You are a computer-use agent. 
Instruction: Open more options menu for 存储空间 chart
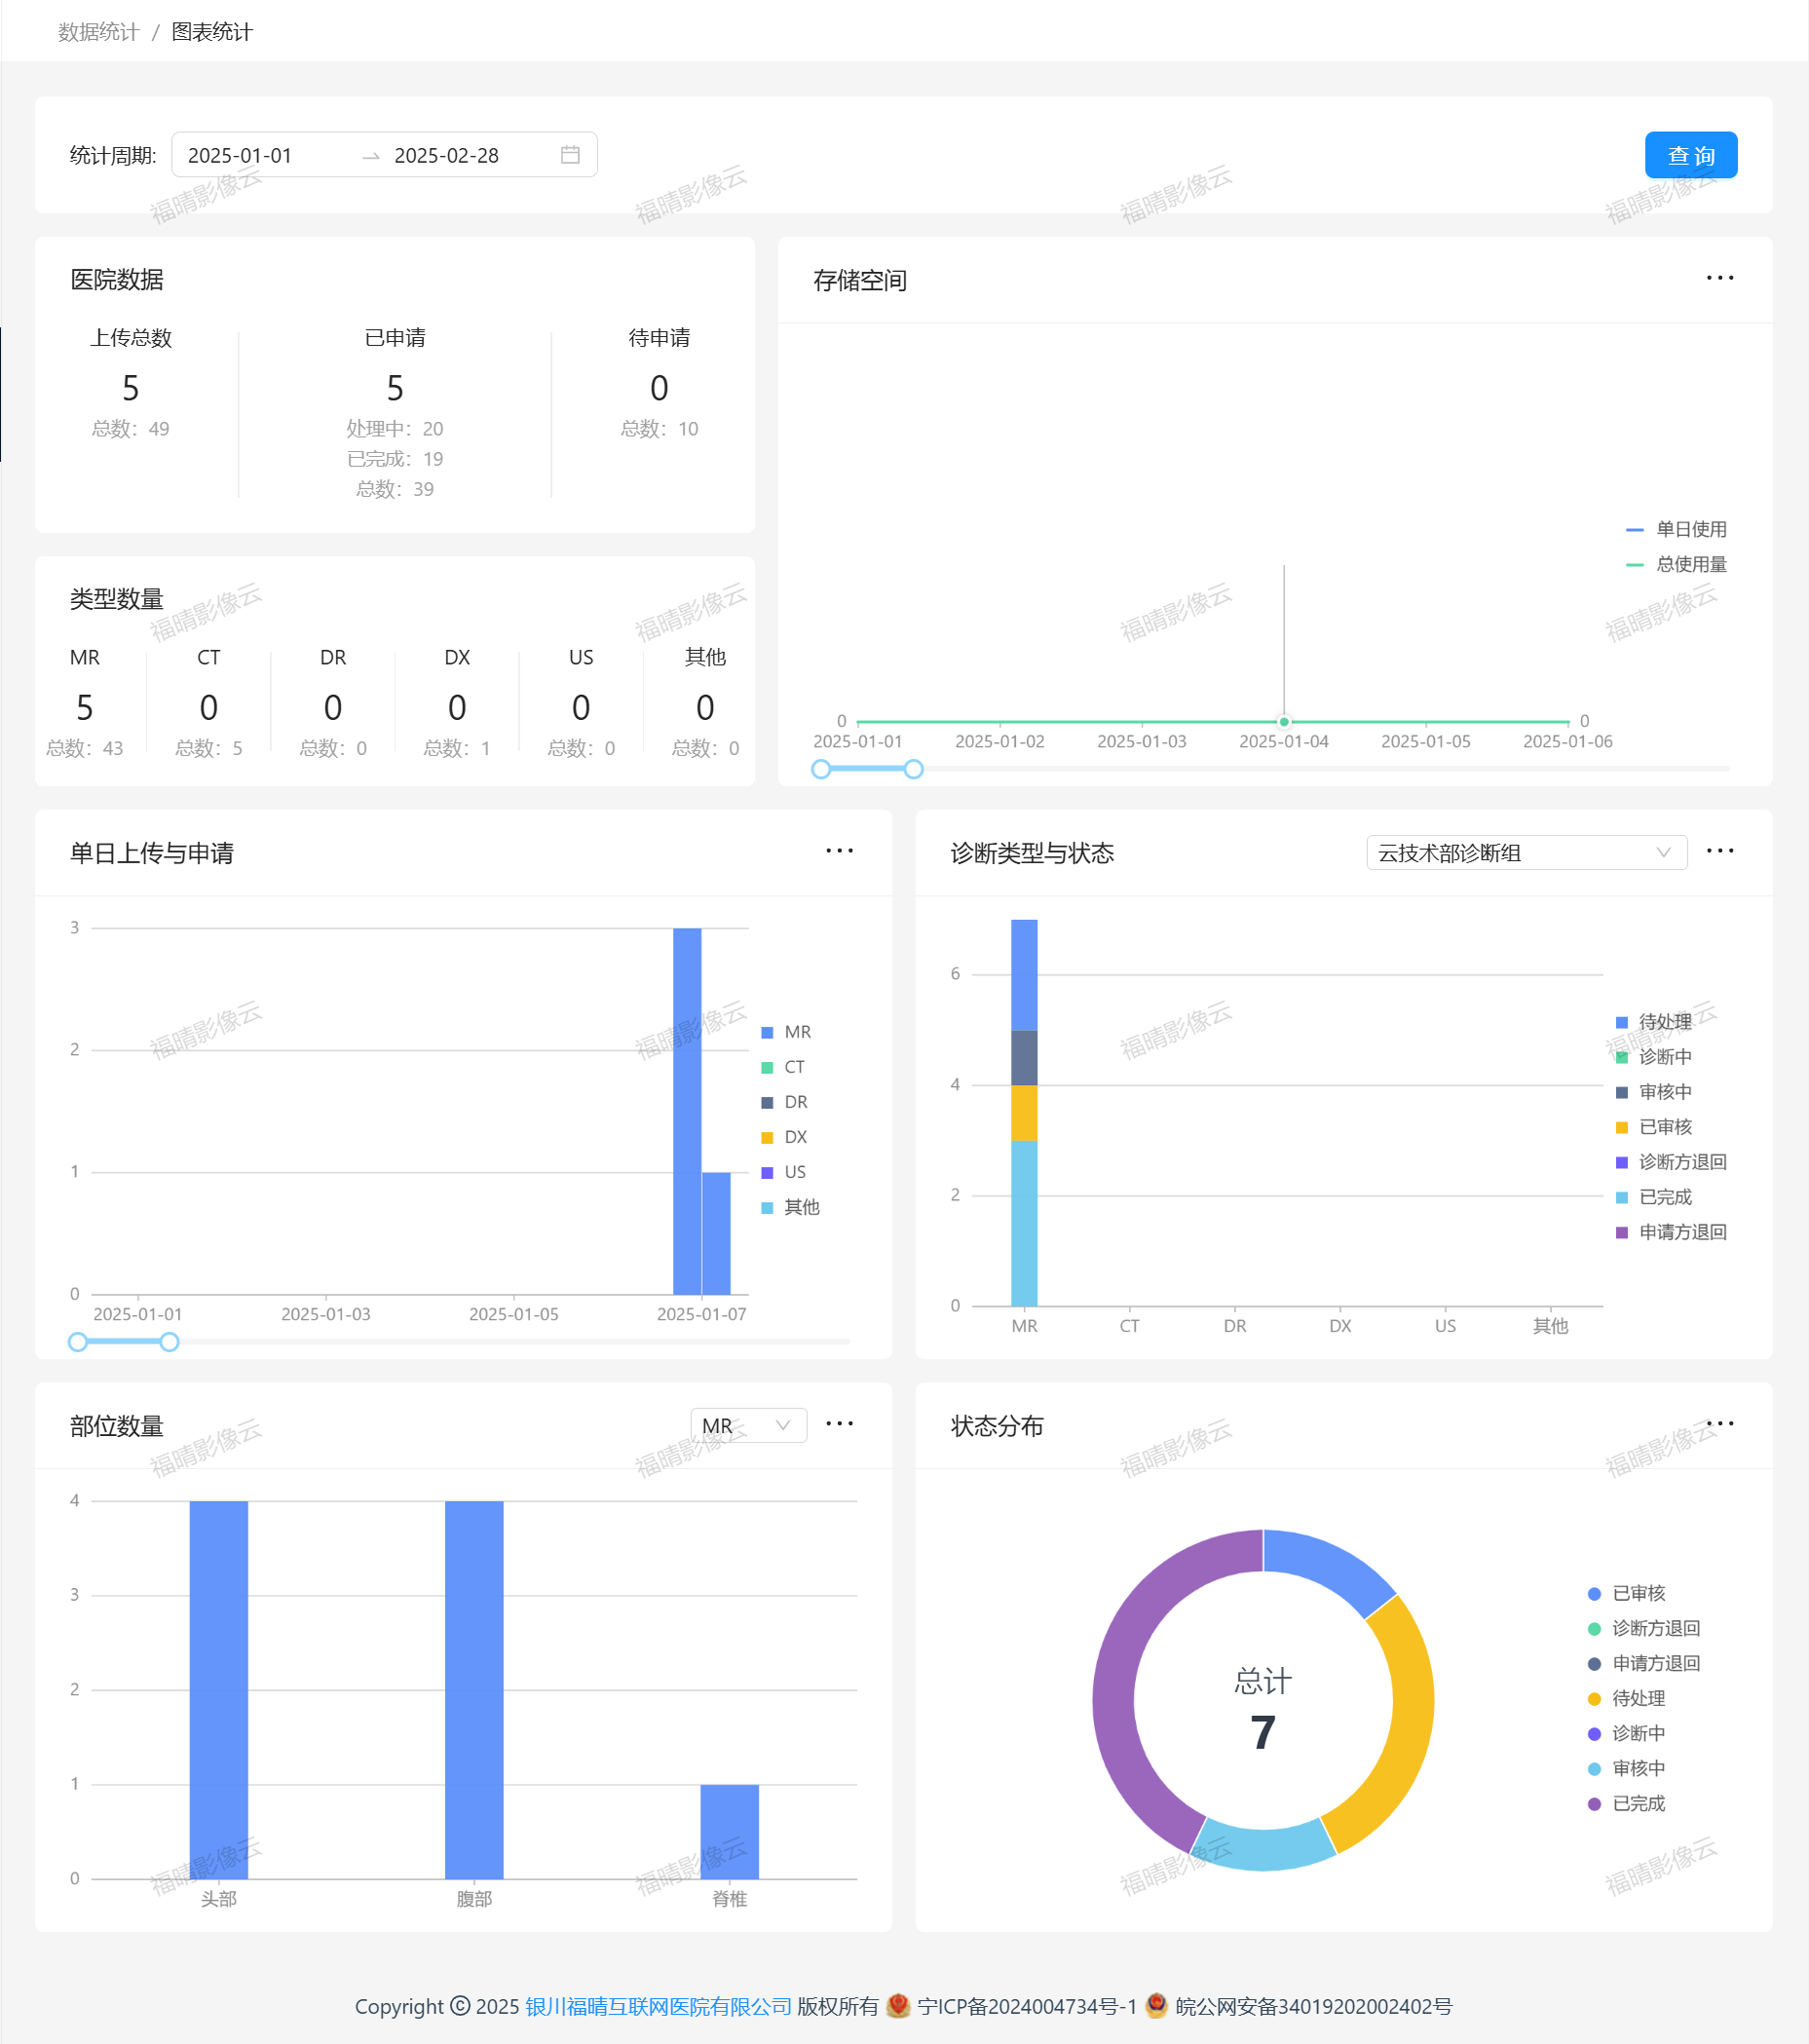tap(1719, 278)
